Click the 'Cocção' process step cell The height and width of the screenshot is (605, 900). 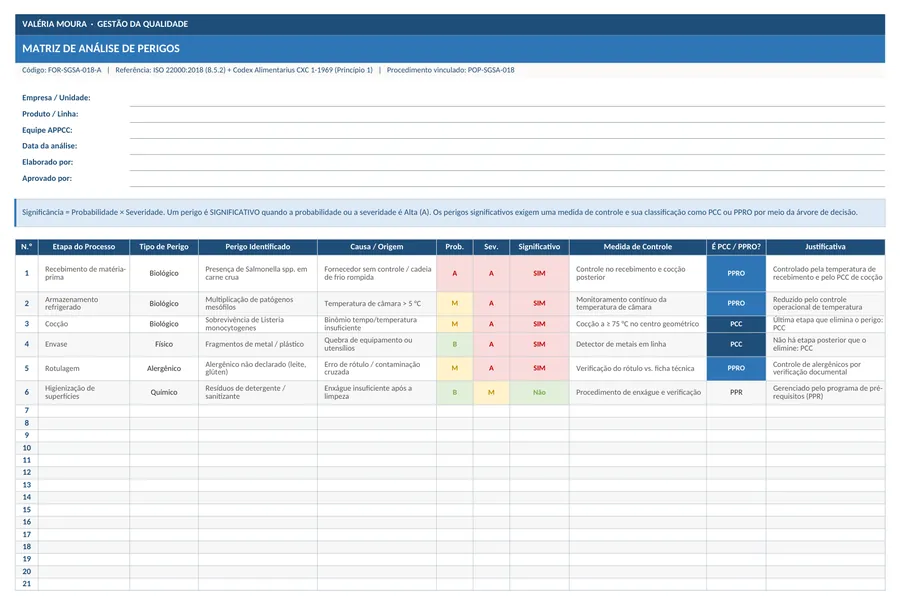(84, 324)
